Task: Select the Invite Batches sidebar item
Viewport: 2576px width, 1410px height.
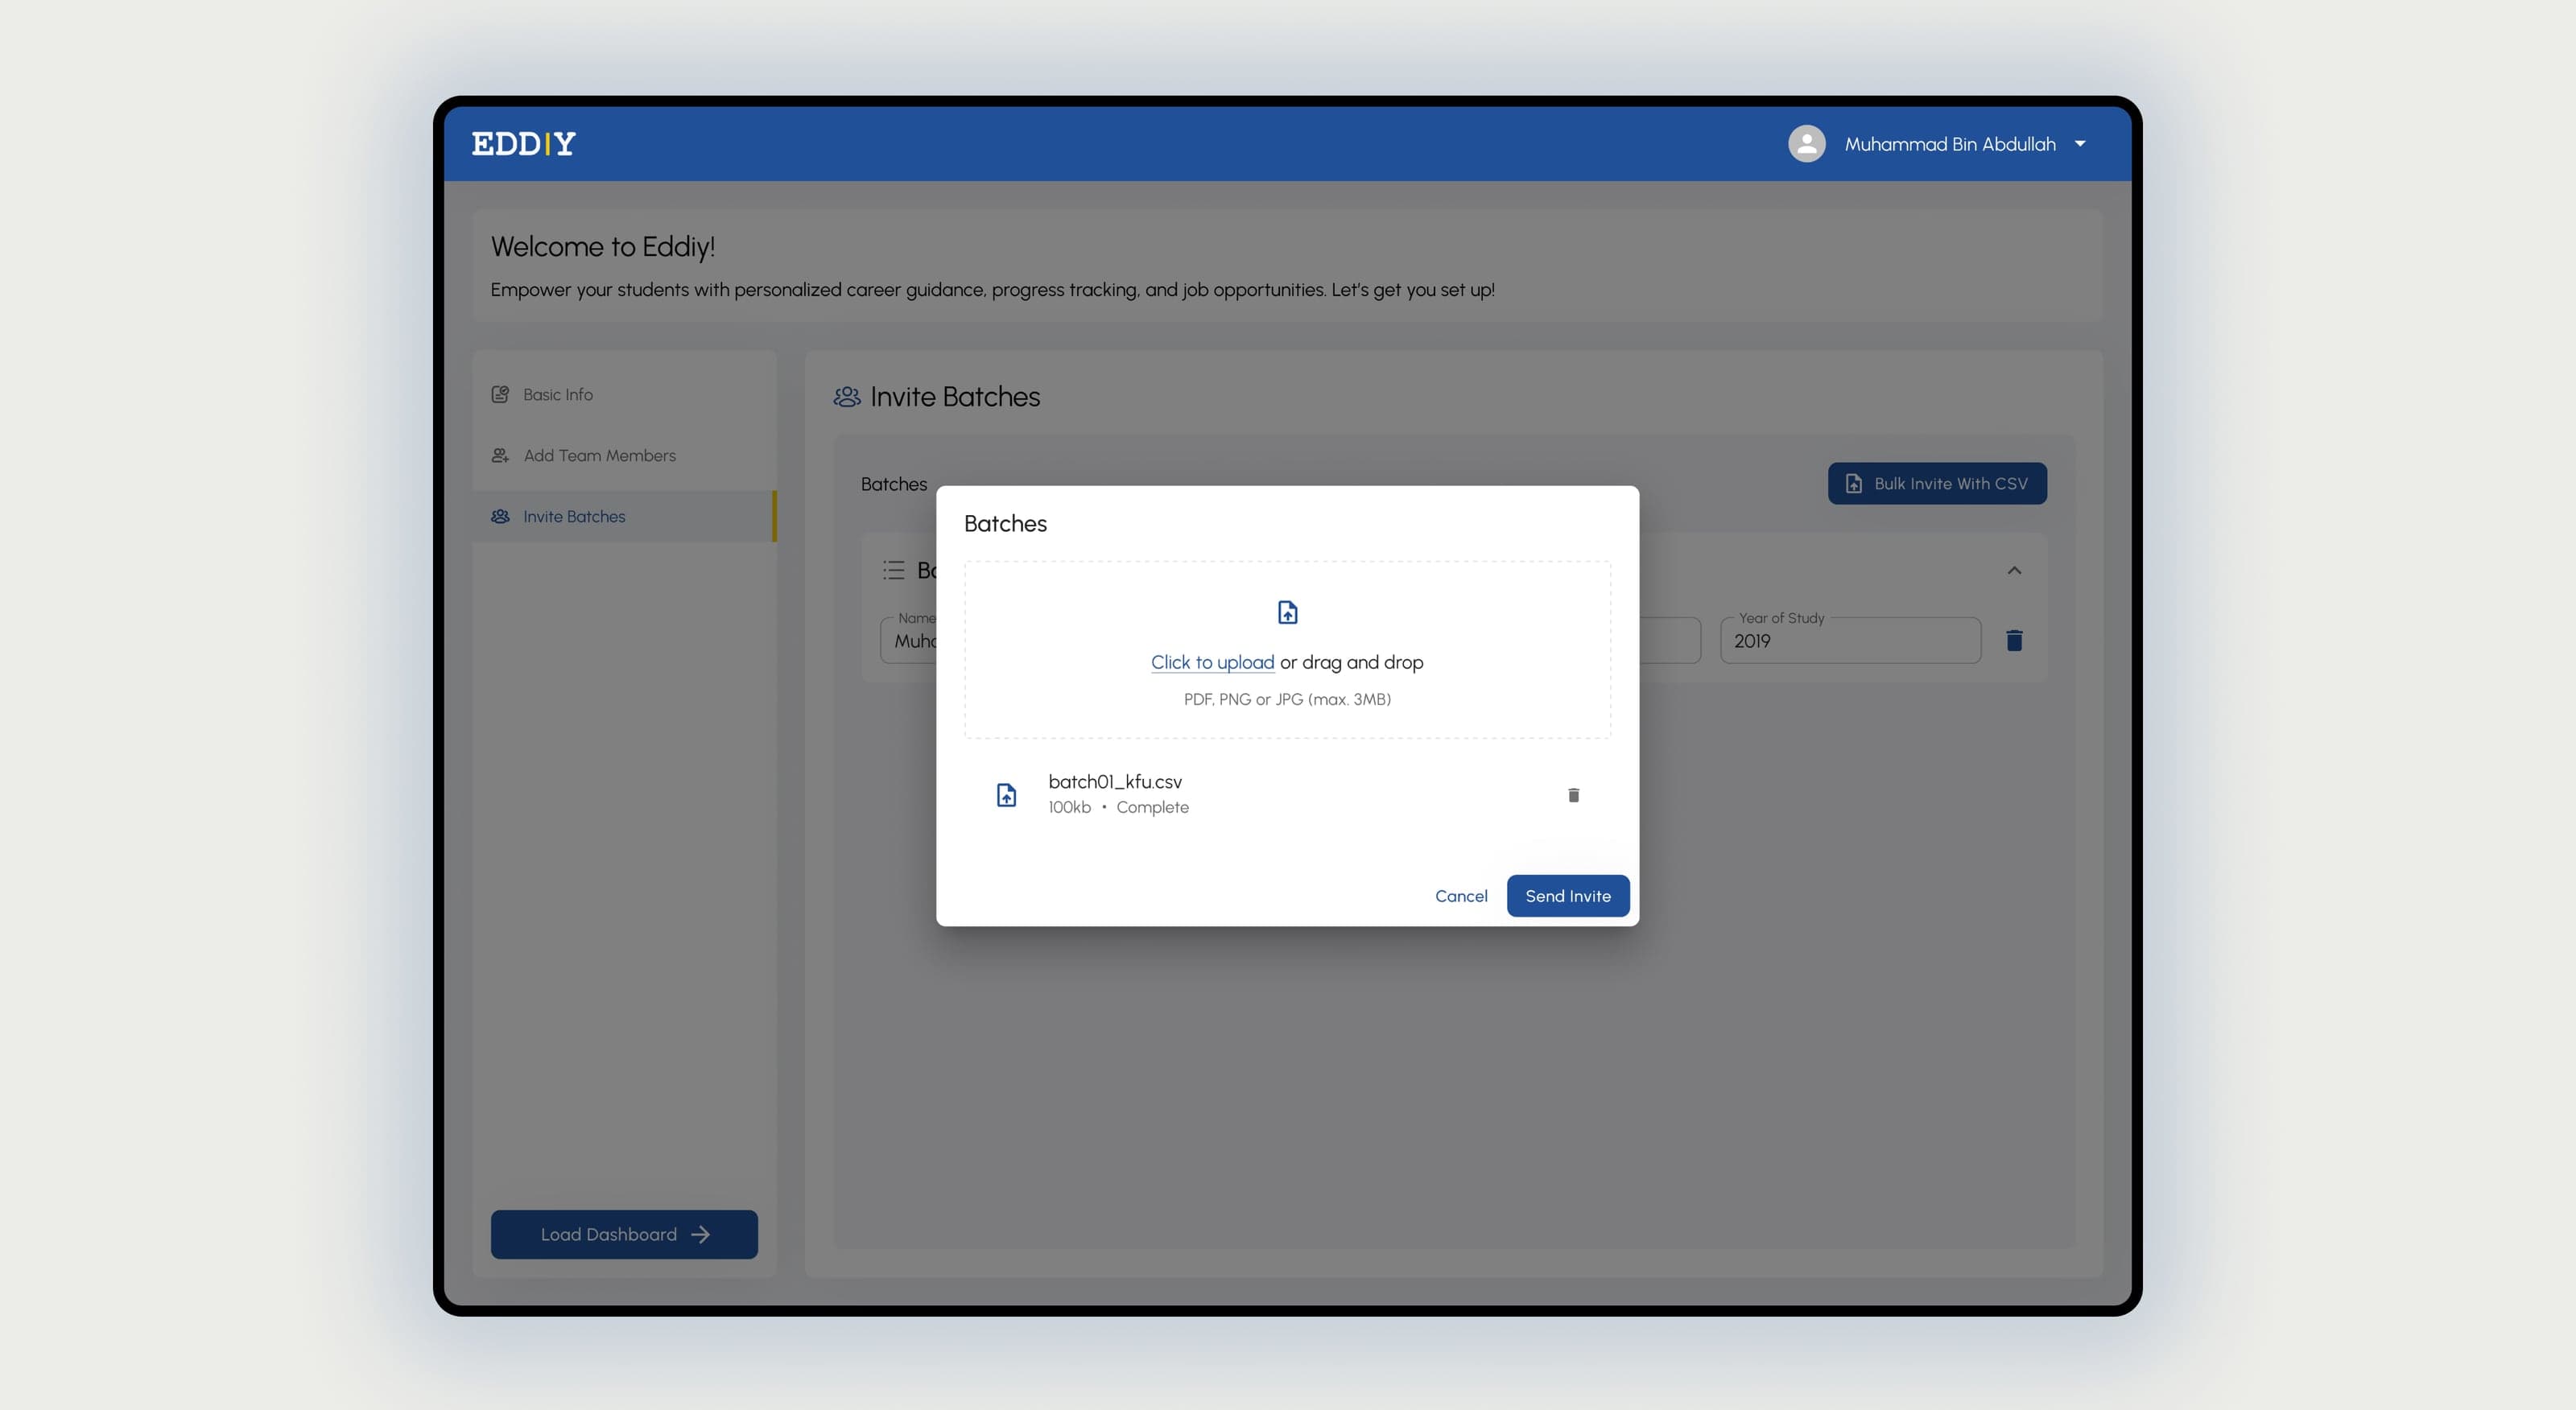Action: pyautogui.click(x=624, y=517)
